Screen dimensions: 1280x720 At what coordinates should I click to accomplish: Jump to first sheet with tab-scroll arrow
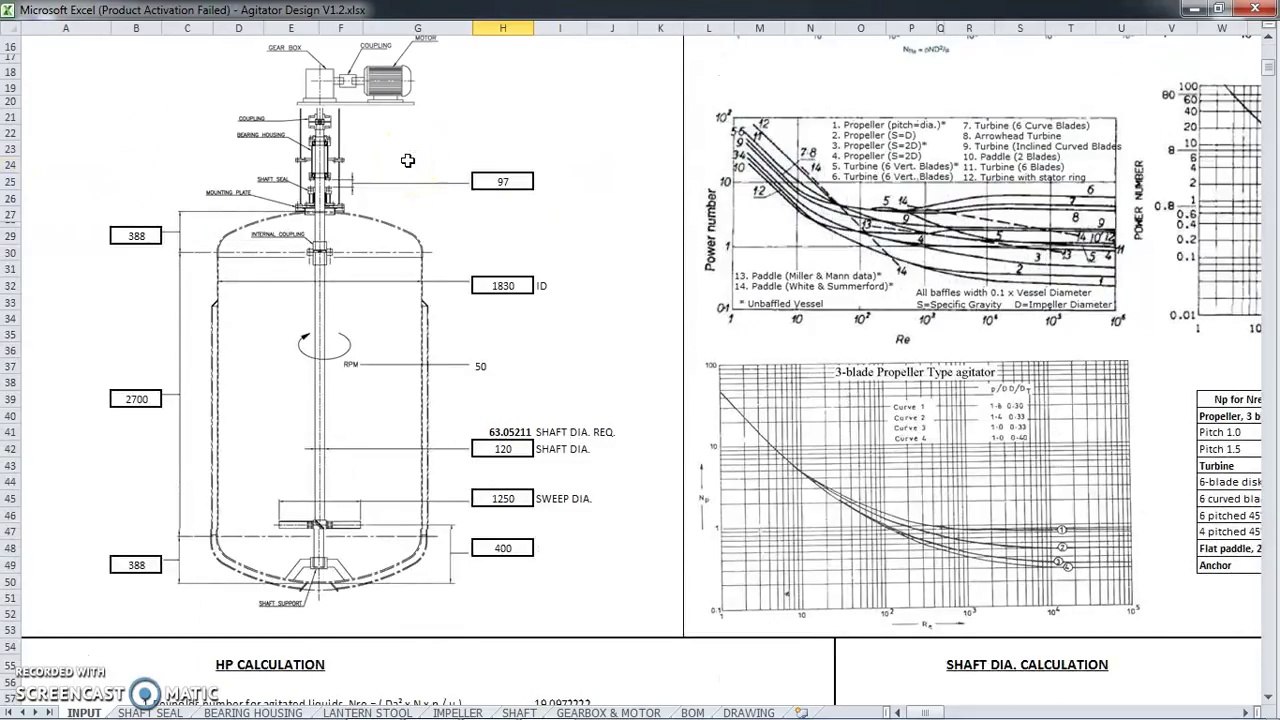click(9, 713)
